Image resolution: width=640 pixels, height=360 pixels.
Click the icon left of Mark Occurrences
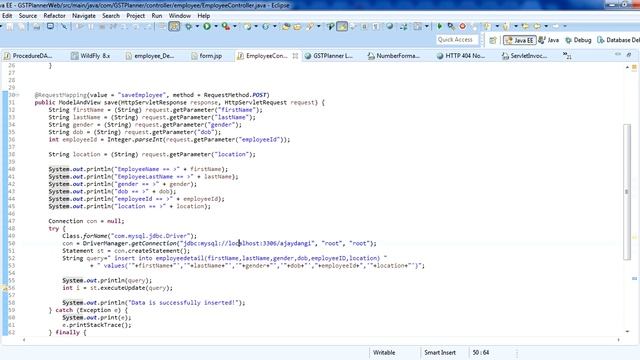(330, 27)
